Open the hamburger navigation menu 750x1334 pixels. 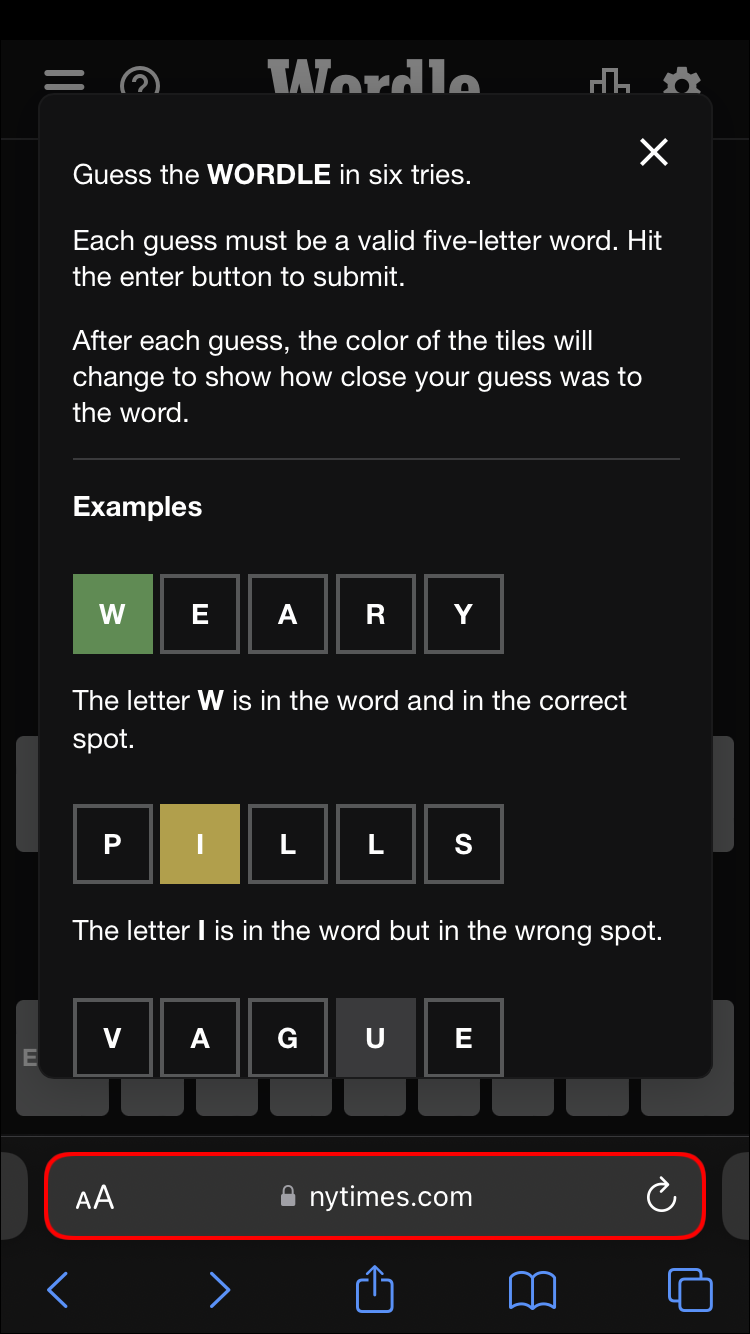click(65, 80)
